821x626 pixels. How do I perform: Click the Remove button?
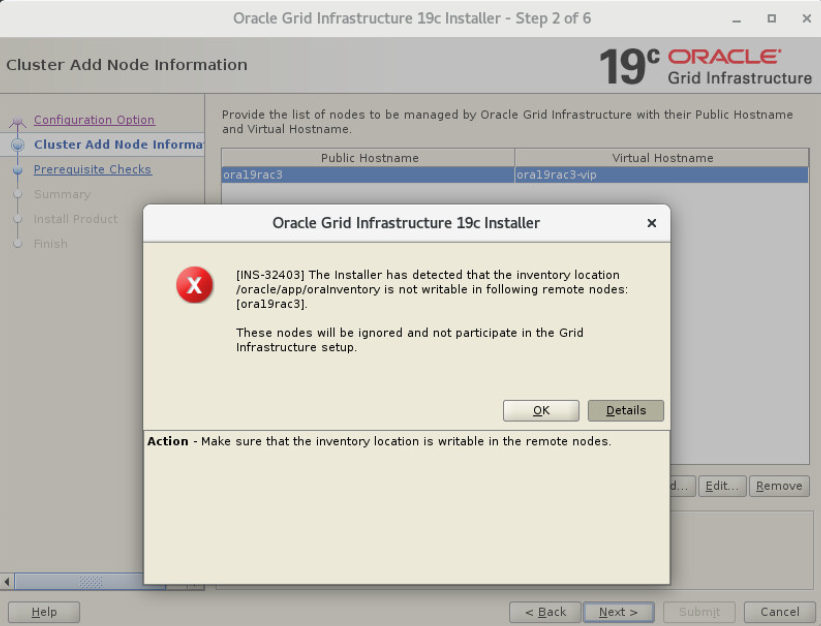tap(779, 486)
